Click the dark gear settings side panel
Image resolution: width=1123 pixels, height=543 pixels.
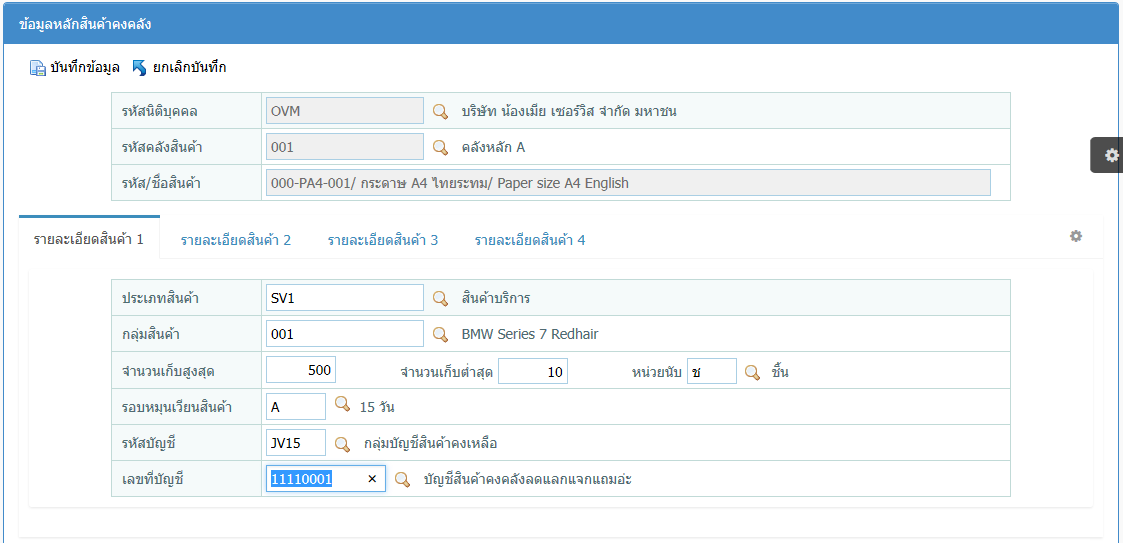click(x=1109, y=155)
